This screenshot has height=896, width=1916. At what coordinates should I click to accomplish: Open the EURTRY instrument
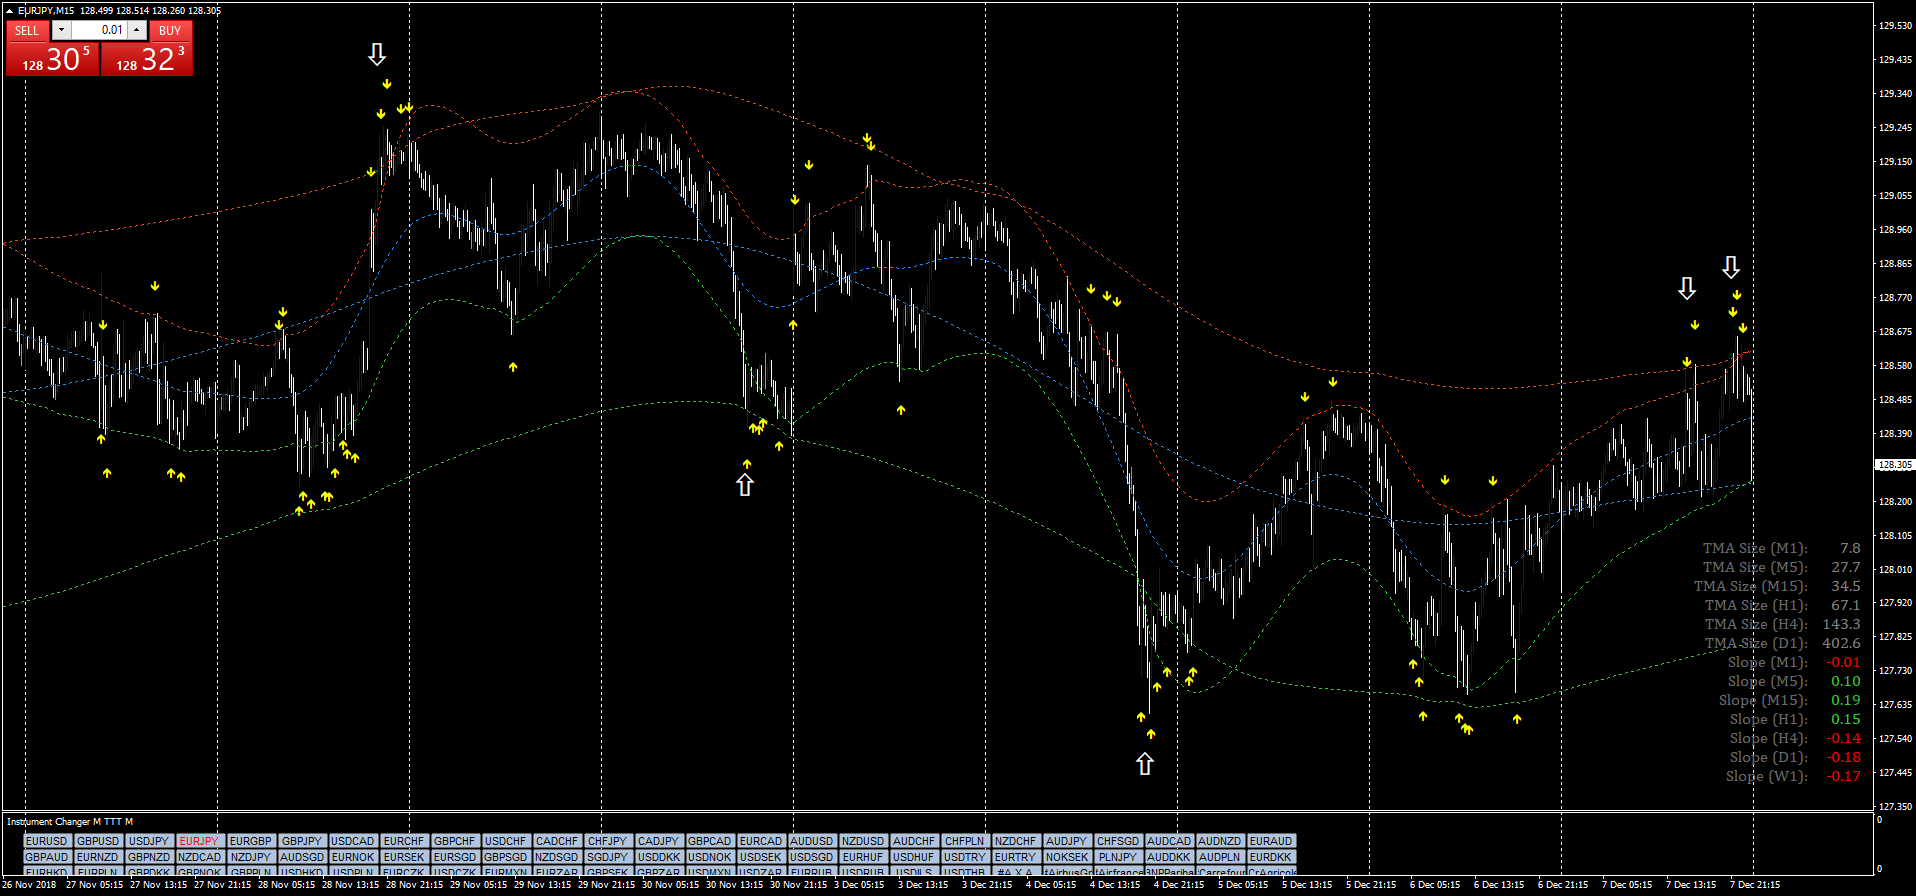(1015, 857)
